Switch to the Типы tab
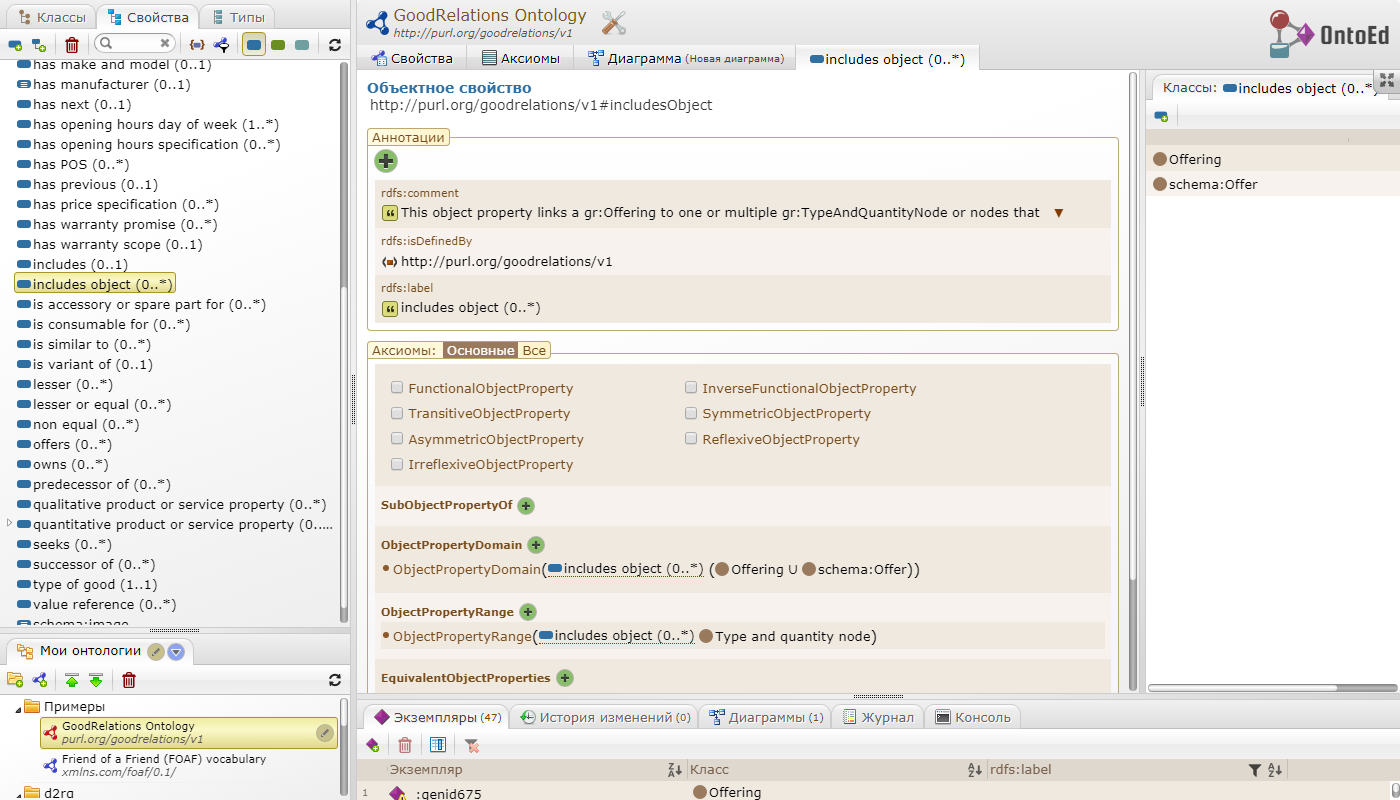The image size is (1400, 800). (x=235, y=17)
